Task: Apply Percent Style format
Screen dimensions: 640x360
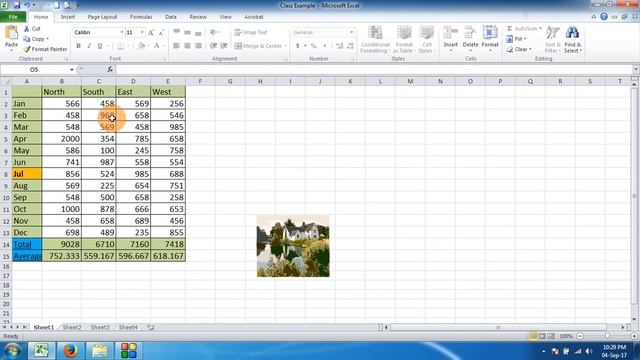Action: coord(313,46)
